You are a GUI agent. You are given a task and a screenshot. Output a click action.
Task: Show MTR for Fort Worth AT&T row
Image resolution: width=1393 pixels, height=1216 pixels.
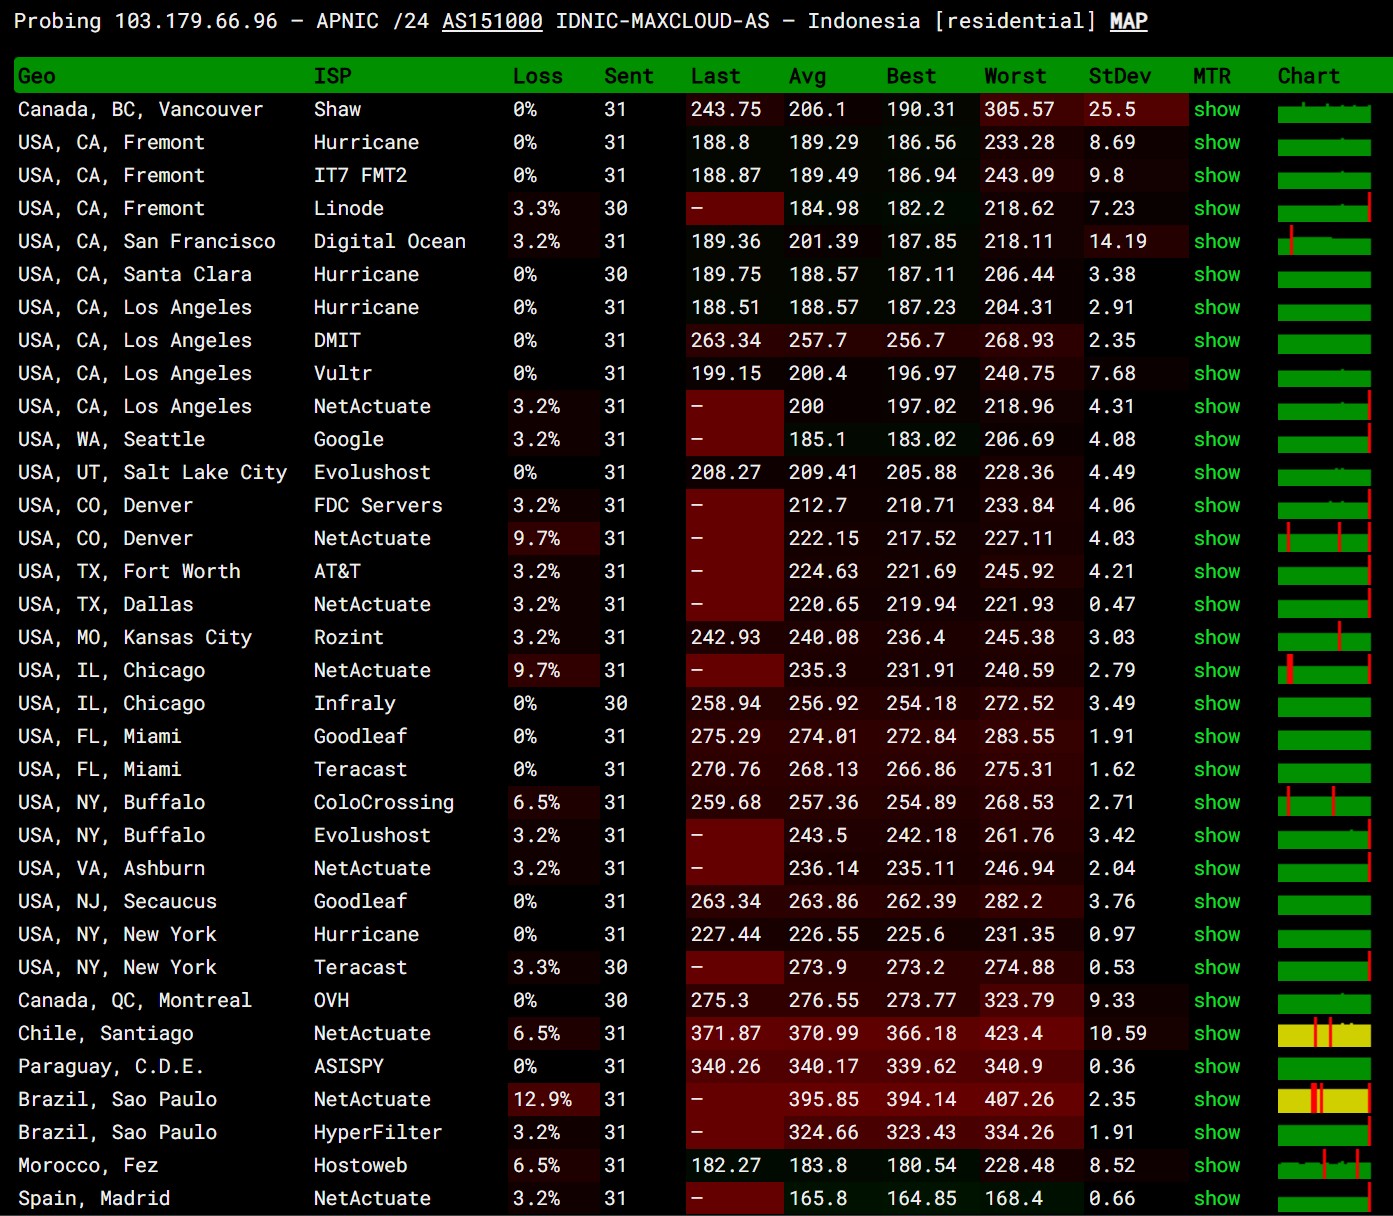point(1216,571)
